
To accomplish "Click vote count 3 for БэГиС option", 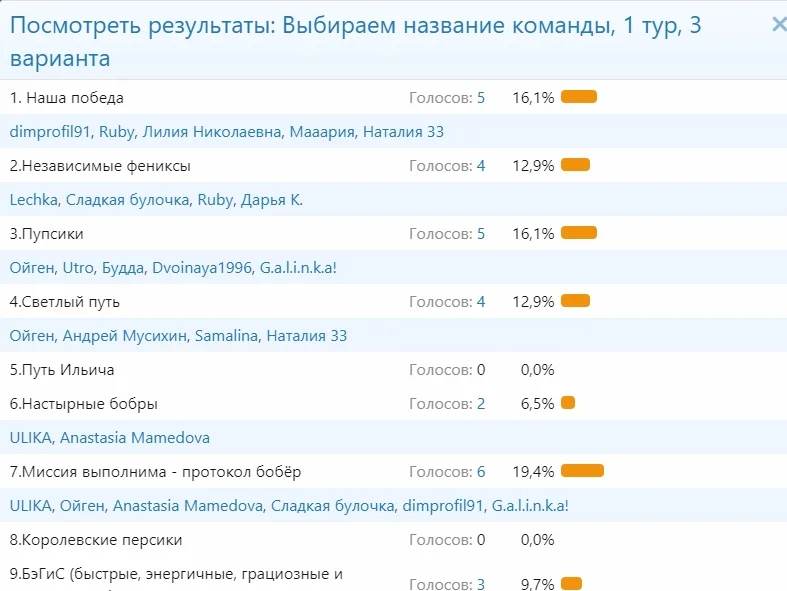I will (x=481, y=584).
